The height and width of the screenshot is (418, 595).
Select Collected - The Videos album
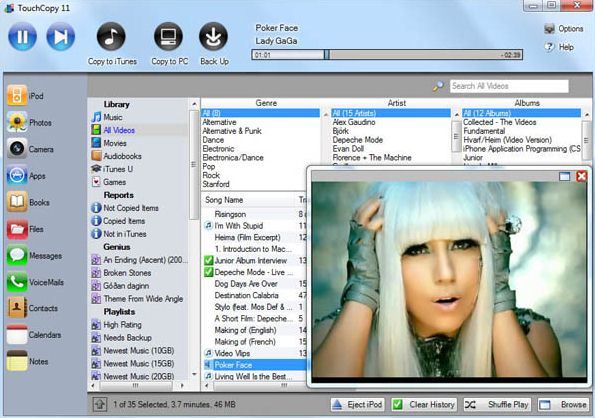click(x=499, y=122)
